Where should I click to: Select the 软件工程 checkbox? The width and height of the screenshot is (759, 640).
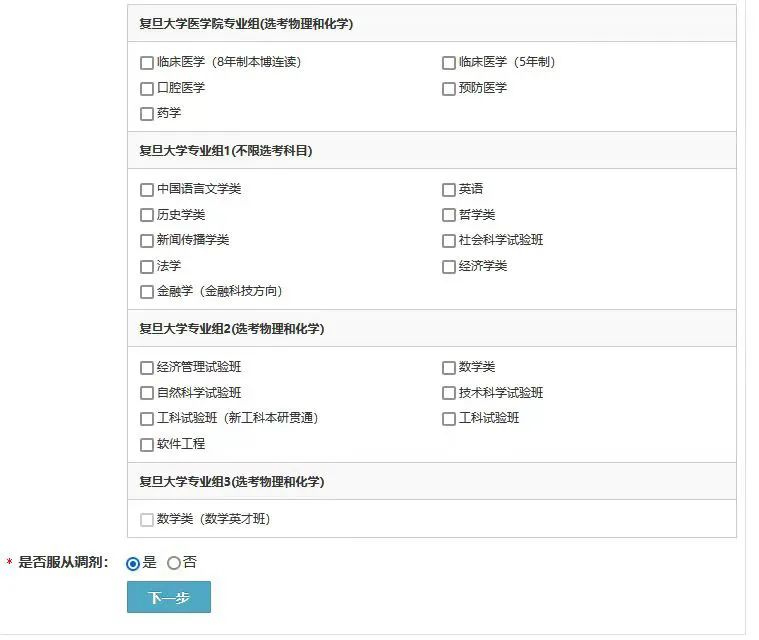(147, 445)
